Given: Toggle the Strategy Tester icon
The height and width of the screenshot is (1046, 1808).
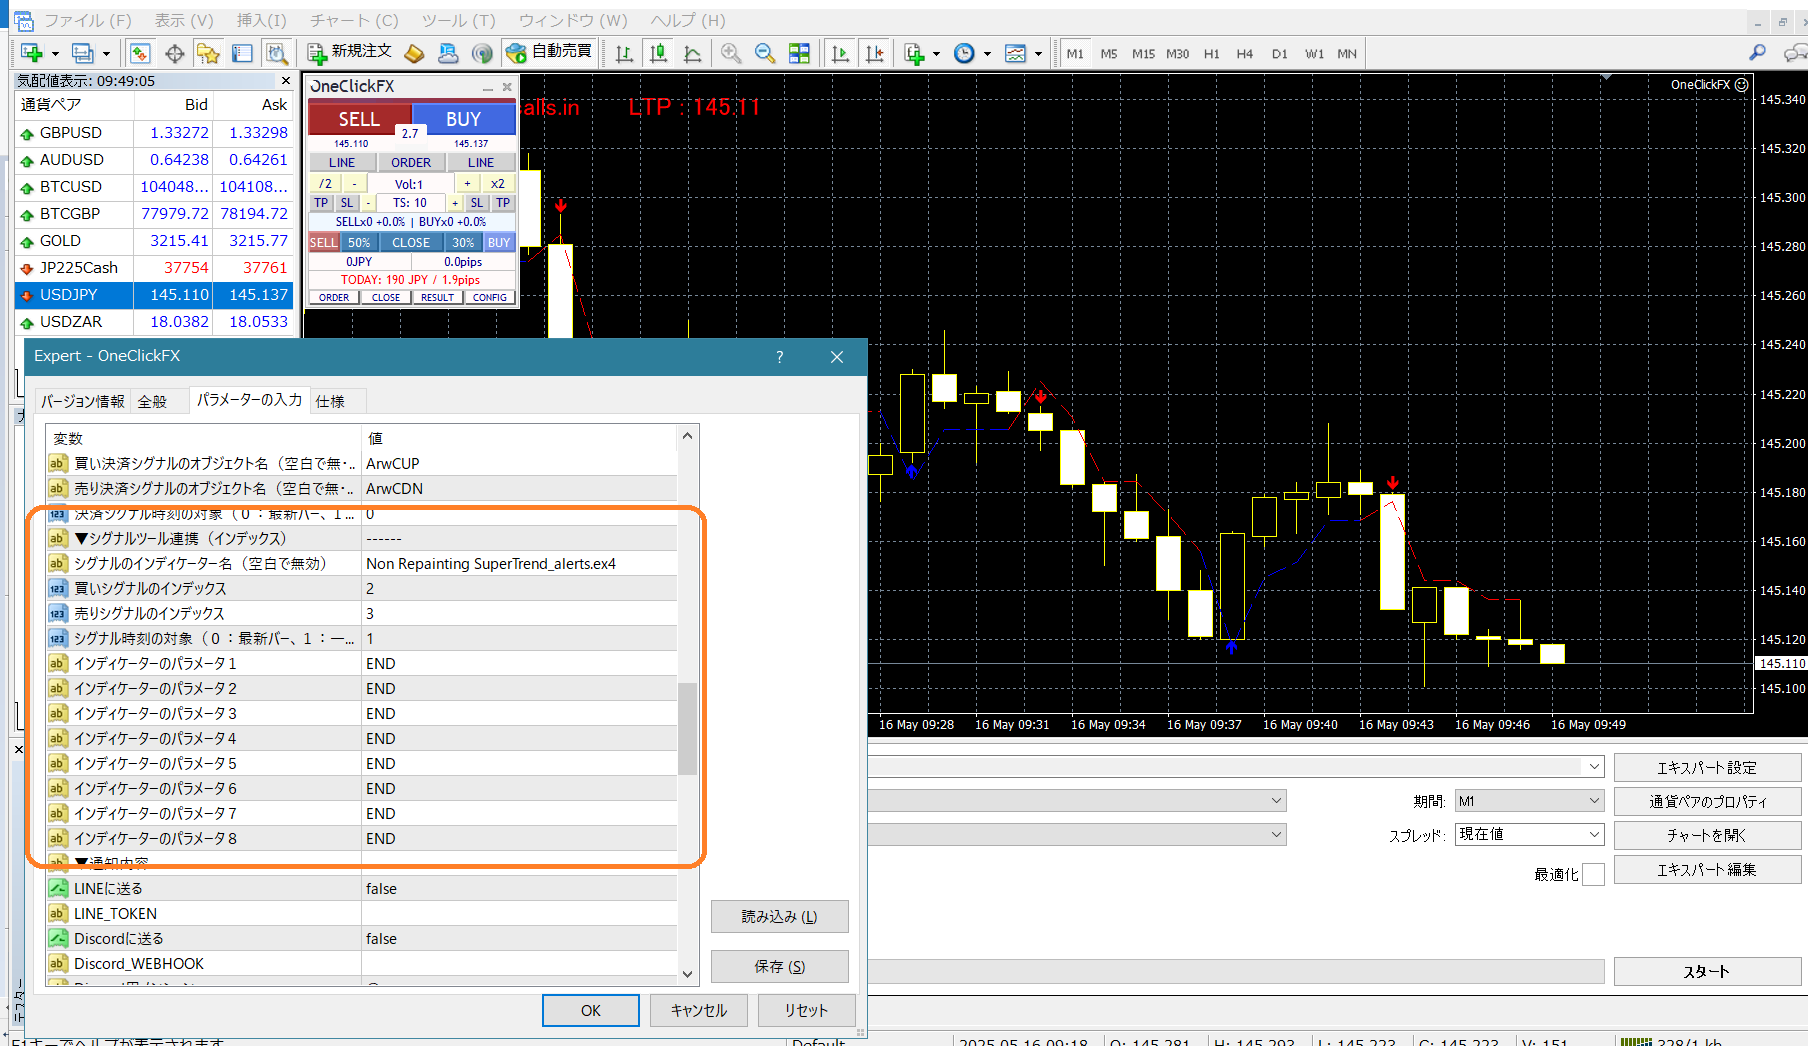Looking at the screenshot, I should (x=277, y=53).
